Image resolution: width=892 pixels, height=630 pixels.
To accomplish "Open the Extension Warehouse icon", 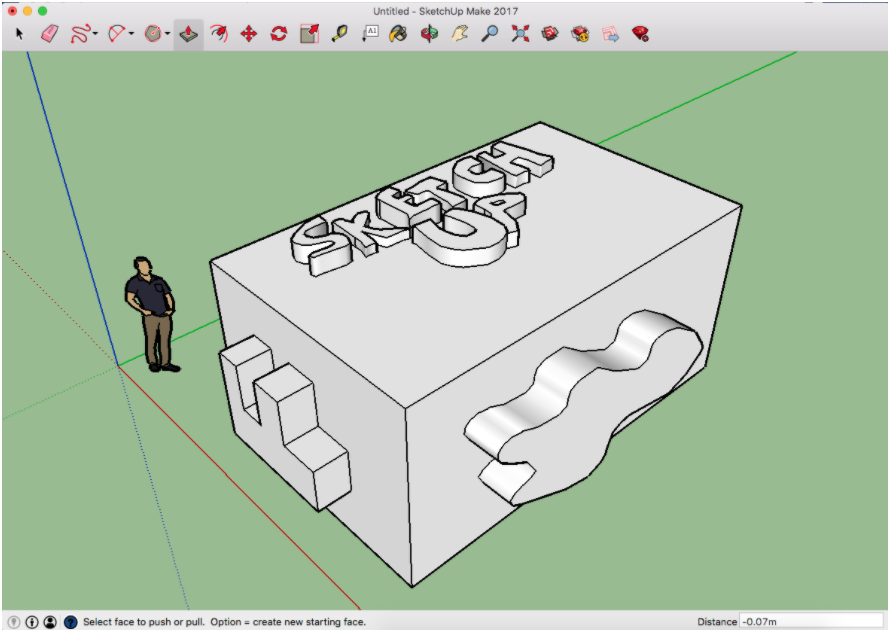I will (x=580, y=34).
